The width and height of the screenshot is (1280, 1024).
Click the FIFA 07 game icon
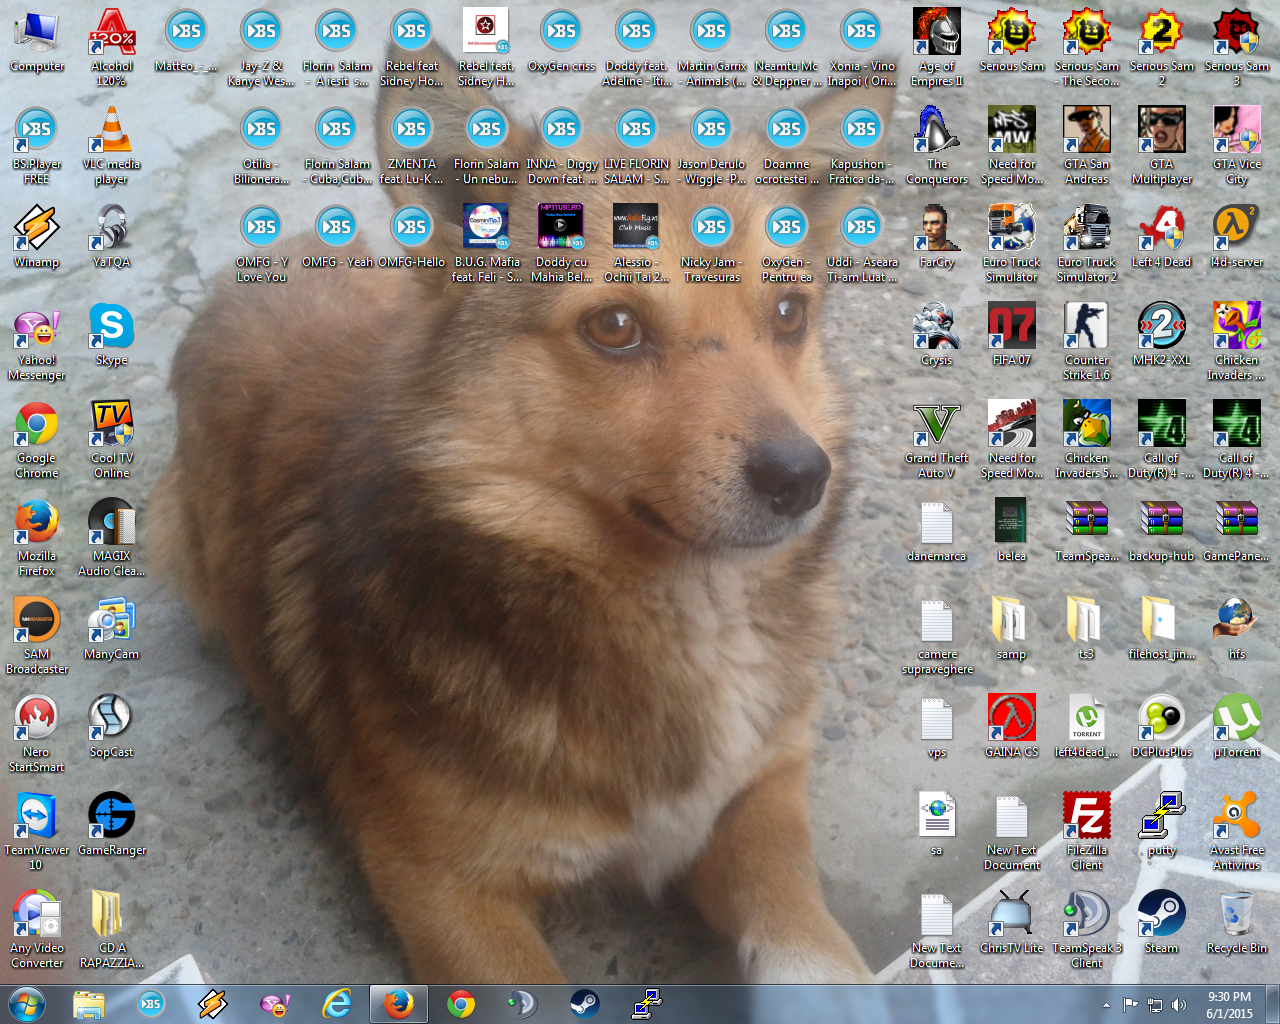pyautogui.click(x=1011, y=328)
